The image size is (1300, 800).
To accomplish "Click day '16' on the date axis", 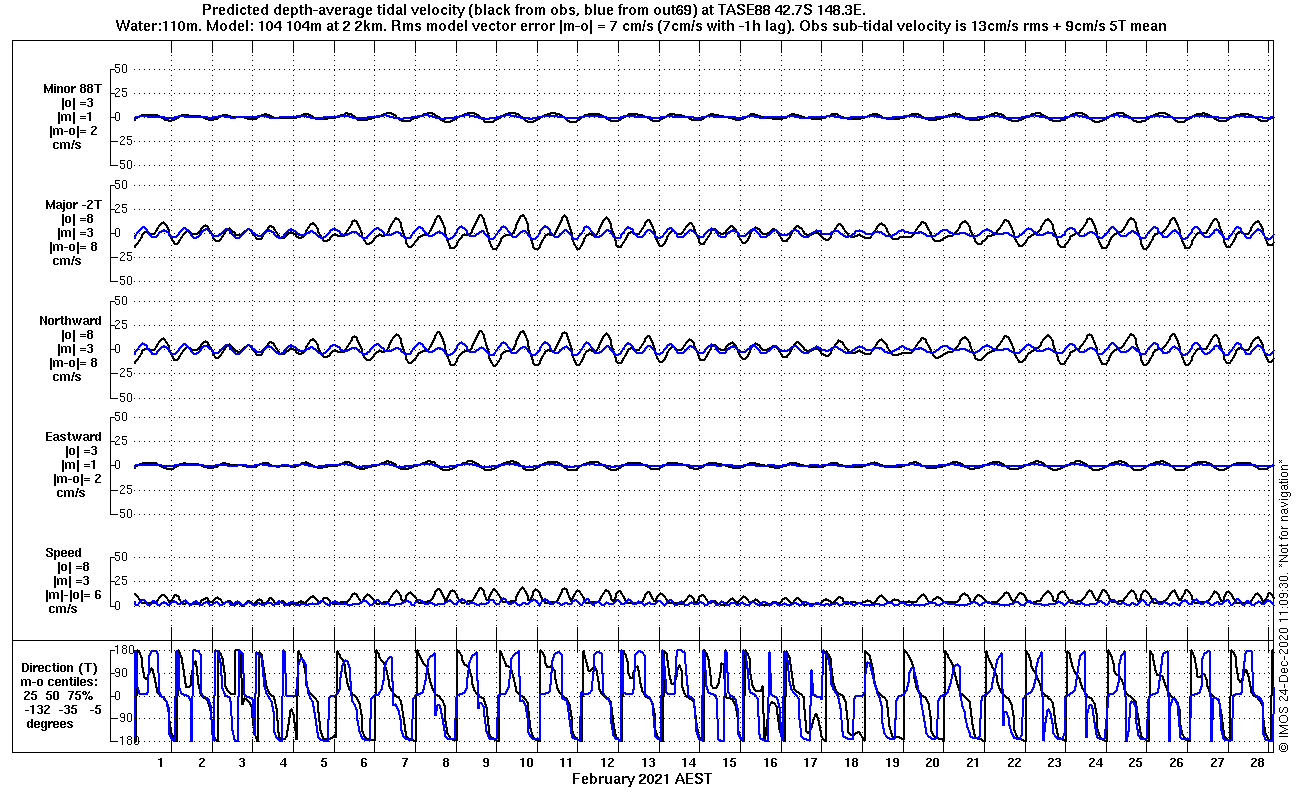I will pyautogui.click(x=770, y=762).
